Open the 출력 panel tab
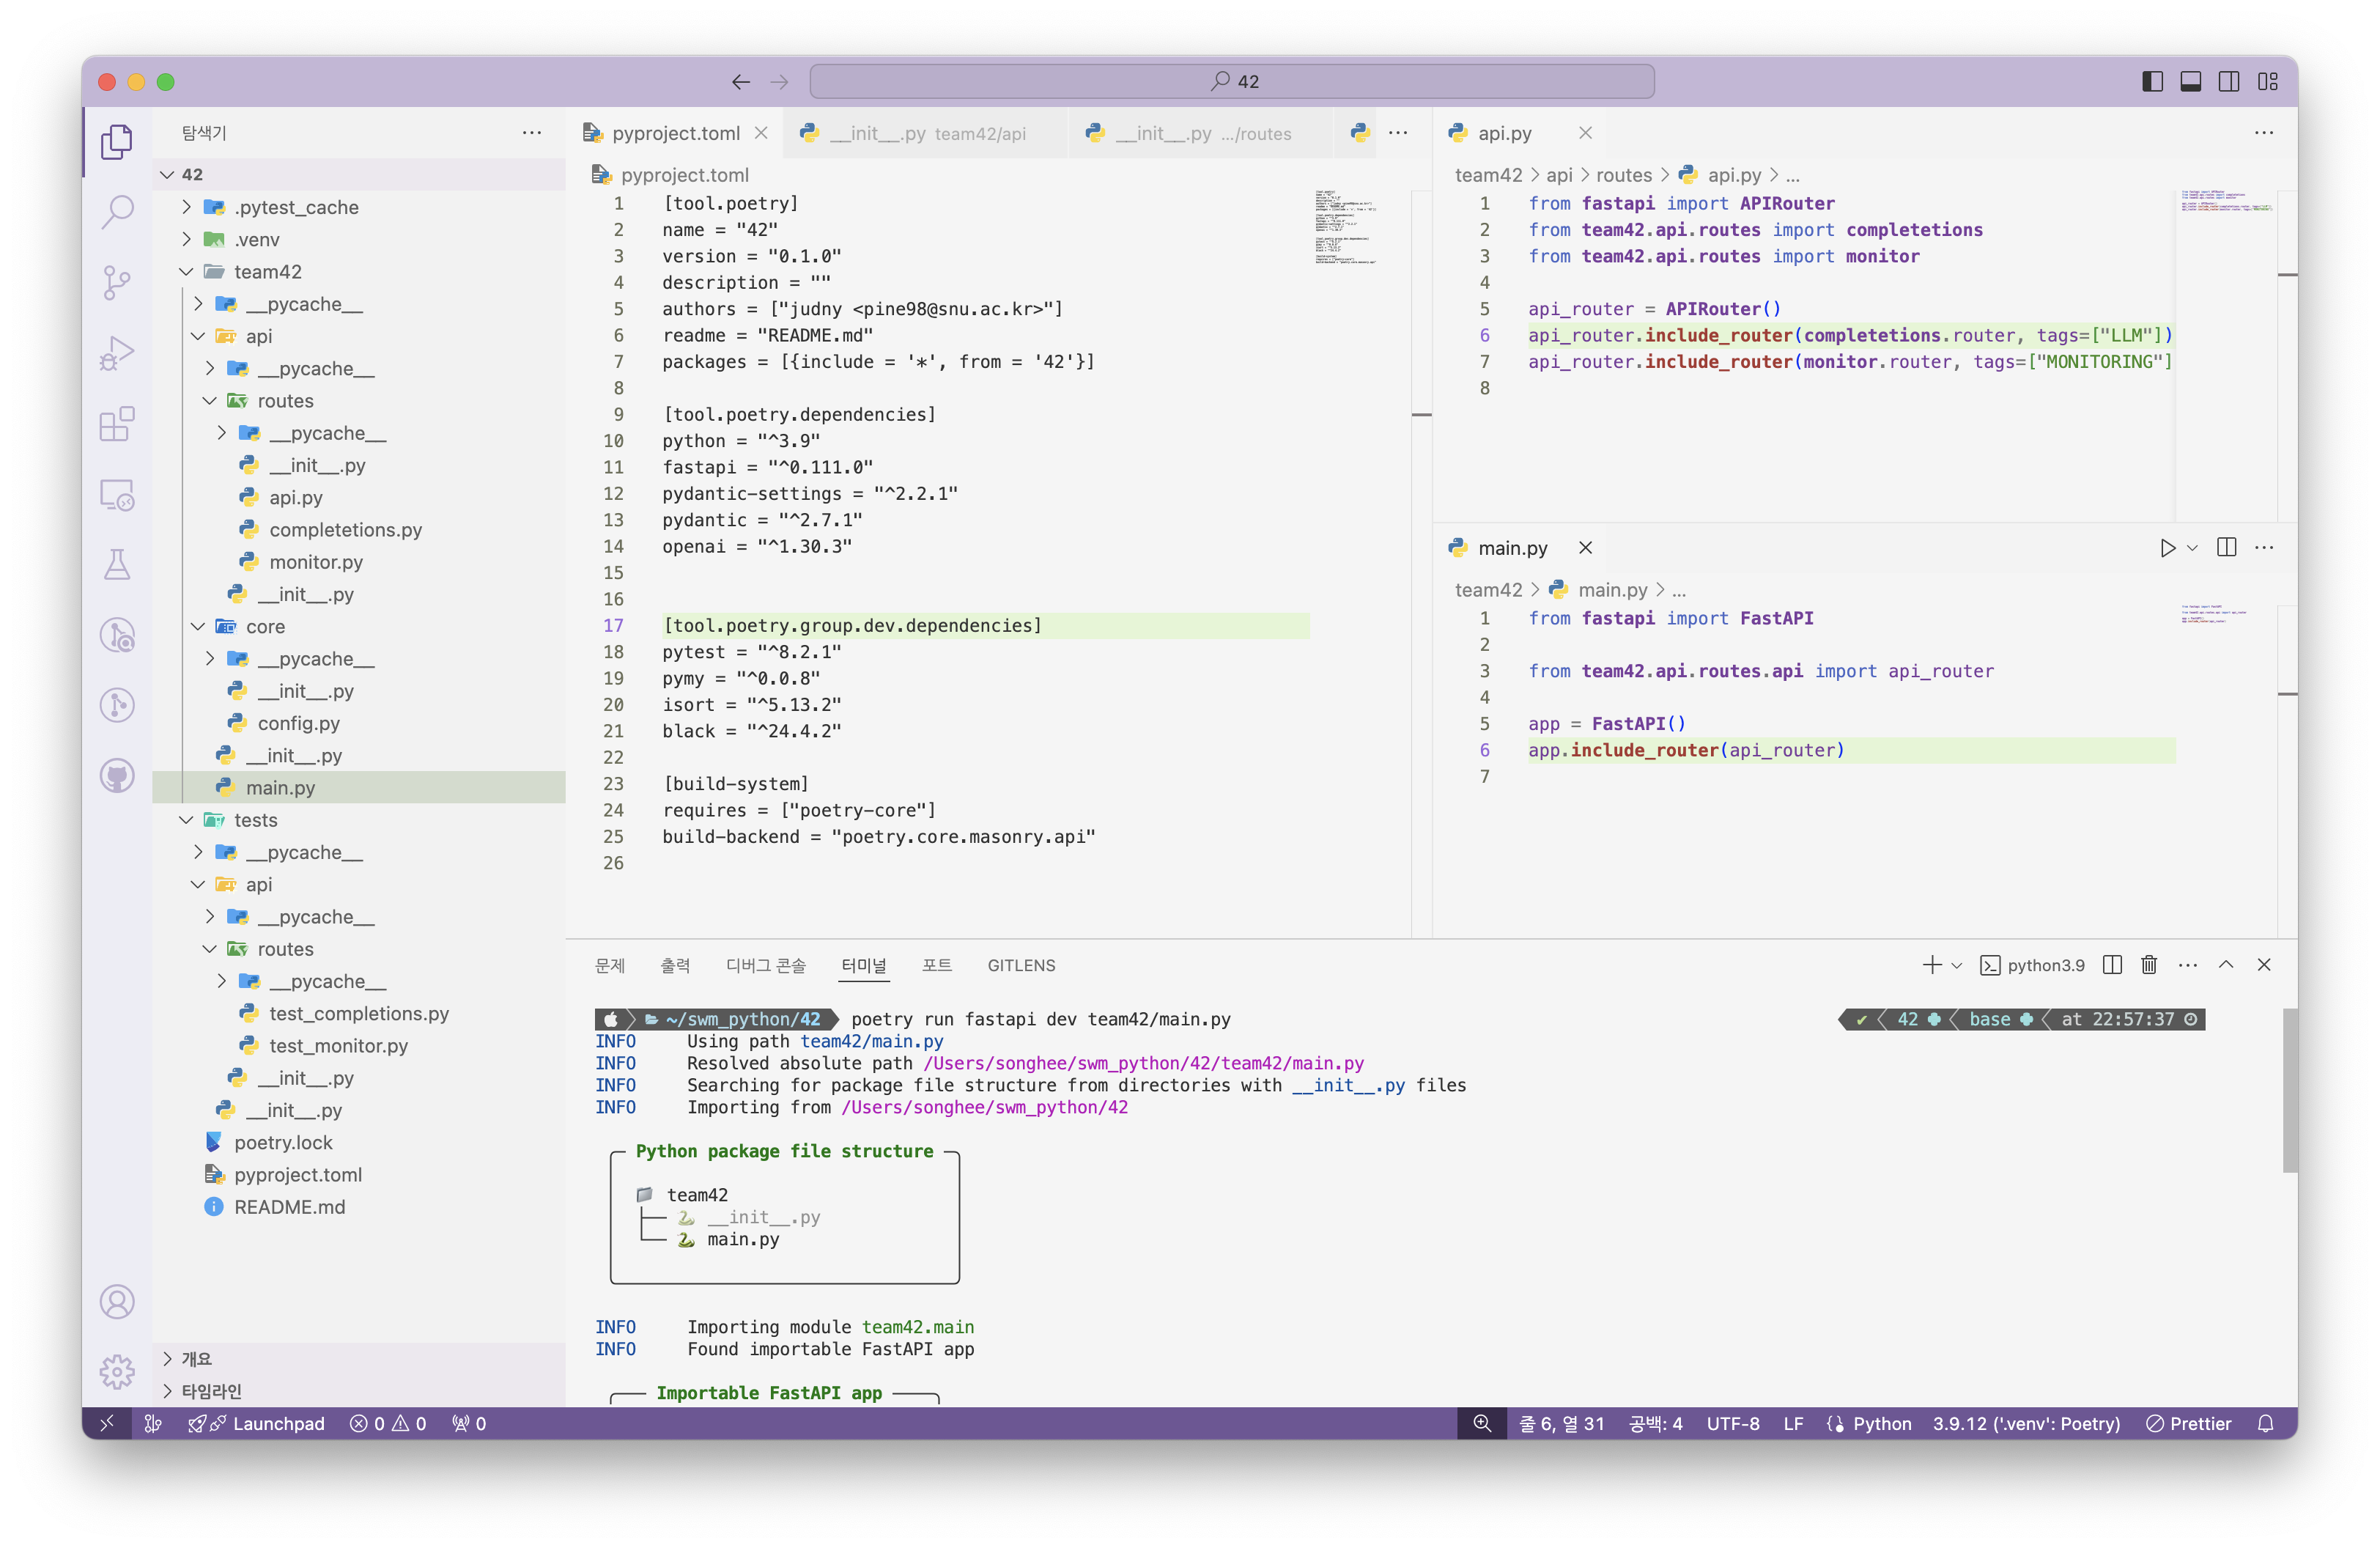 [675, 965]
